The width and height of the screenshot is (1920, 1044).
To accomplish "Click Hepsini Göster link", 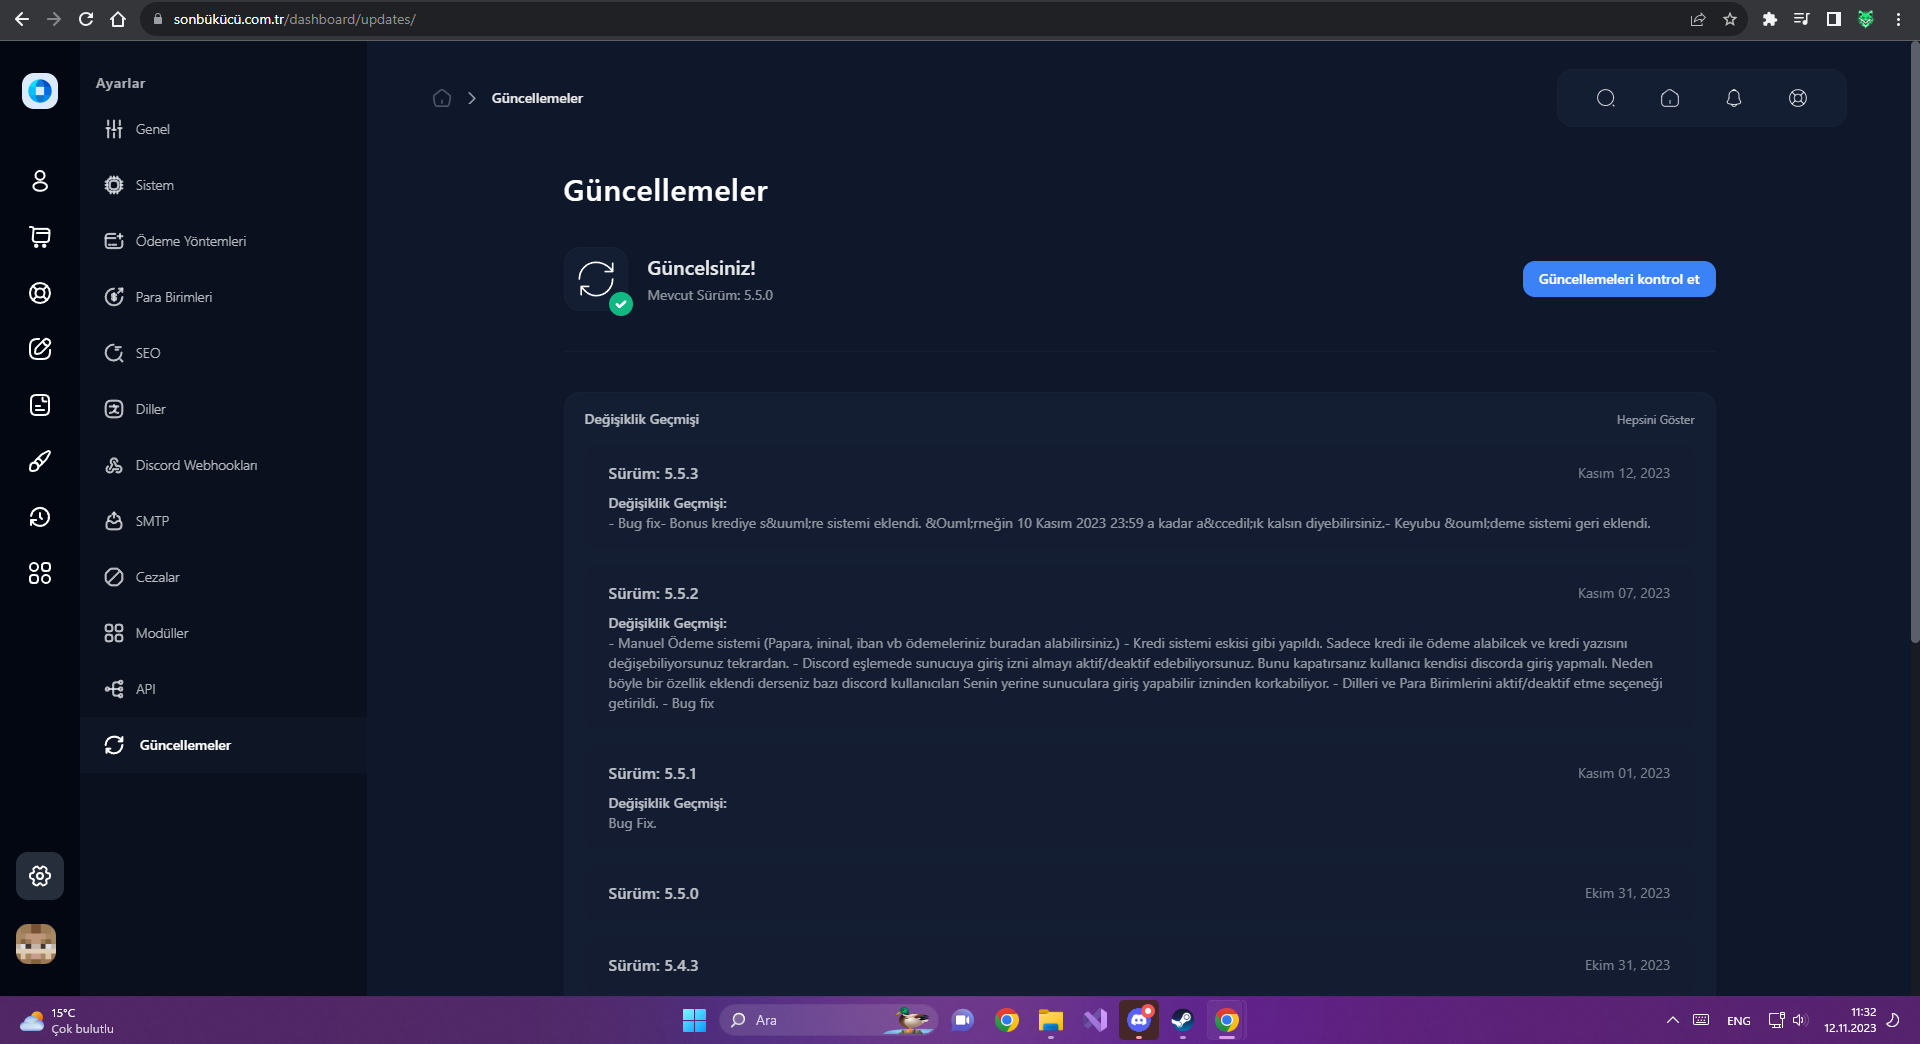I will pos(1655,420).
